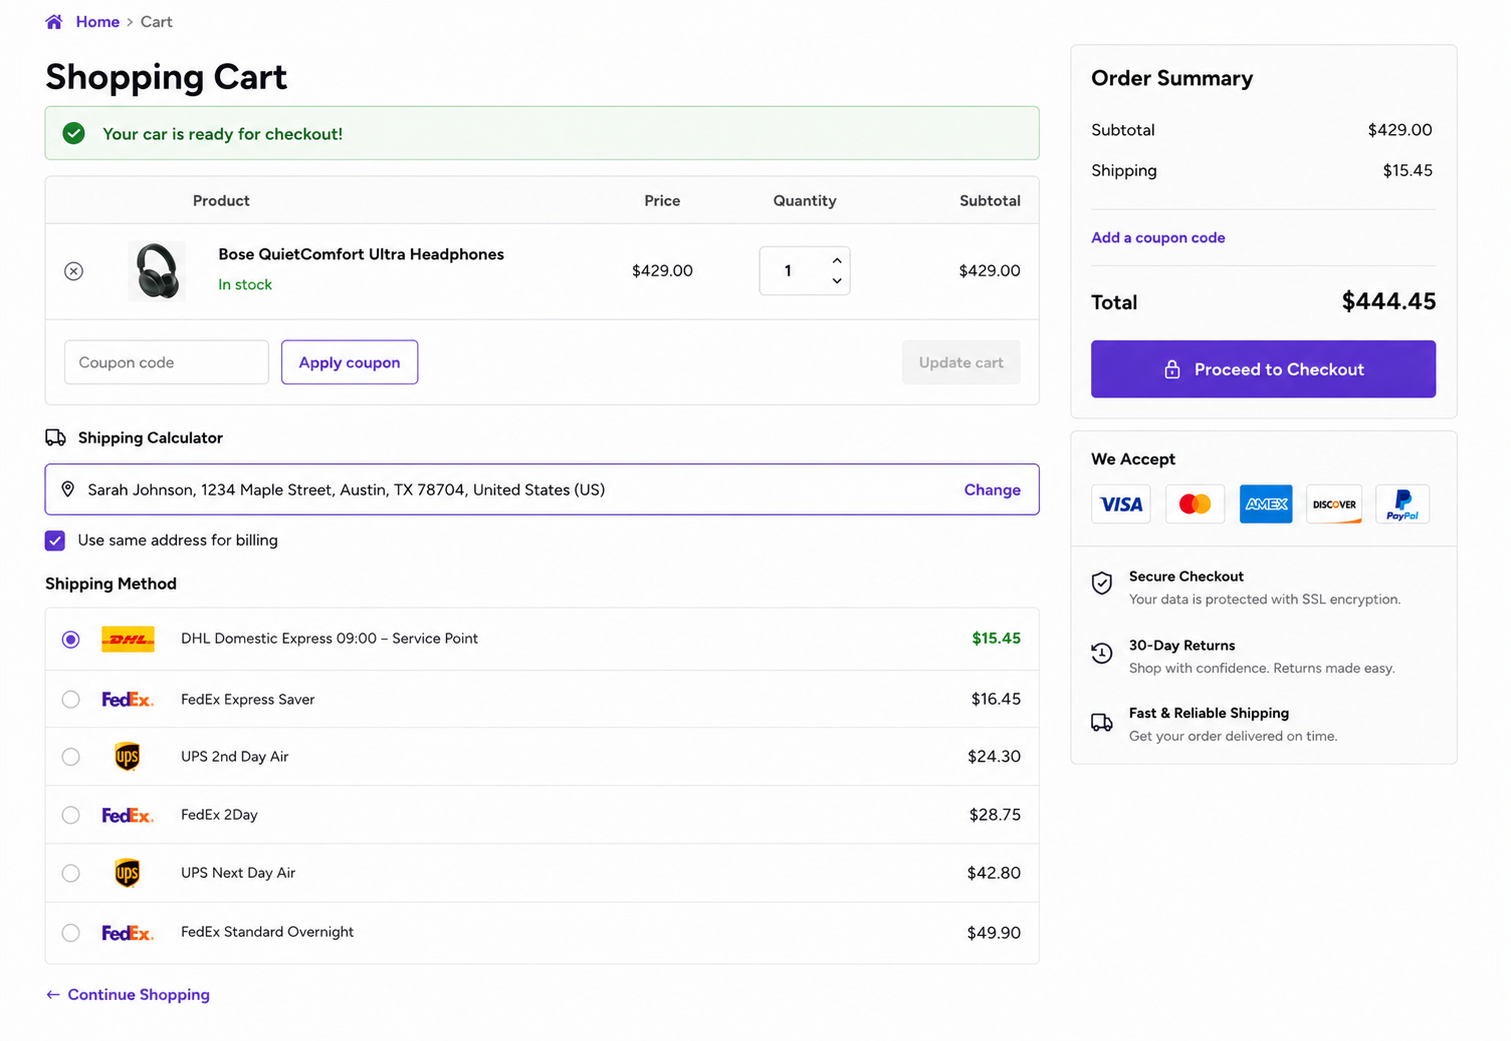Select UPS Next Day Air radio button
1511x1041 pixels.
[71, 873]
